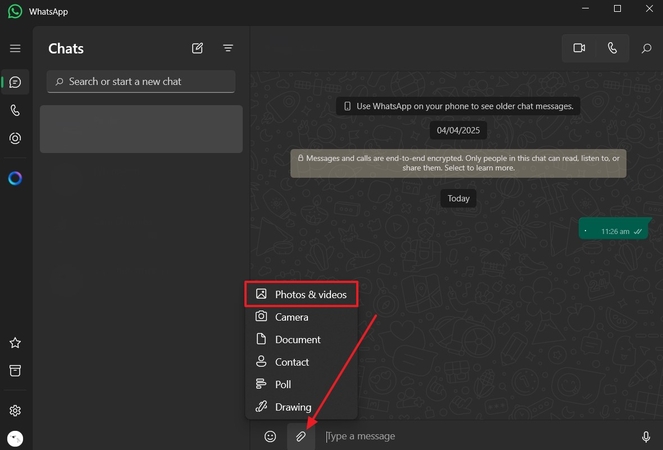This screenshot has width=663, height=450.
Task: Open the chat filter icon
Action: click(x=228, y=48)
